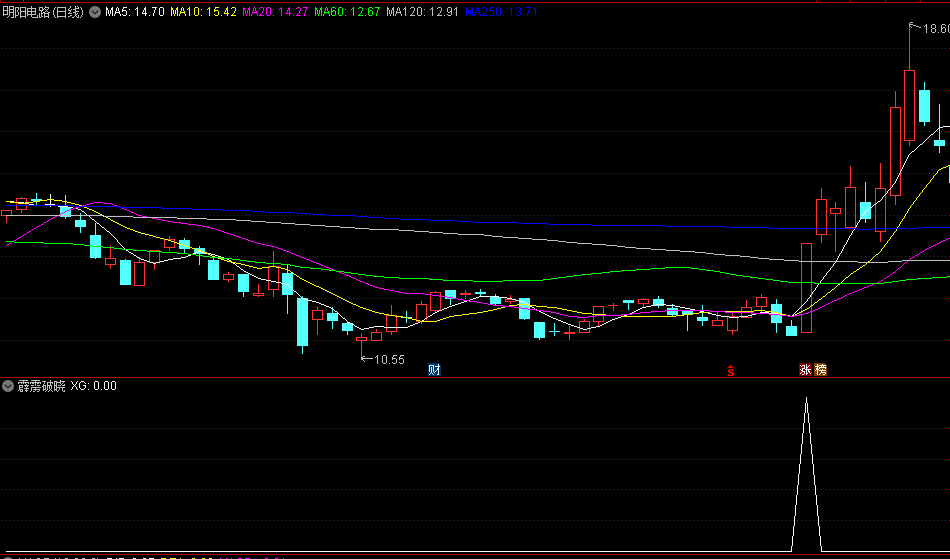Expand the dropdown beside 霹雳破晓 indicator
The image size is (950, 559).
point(8,386)
